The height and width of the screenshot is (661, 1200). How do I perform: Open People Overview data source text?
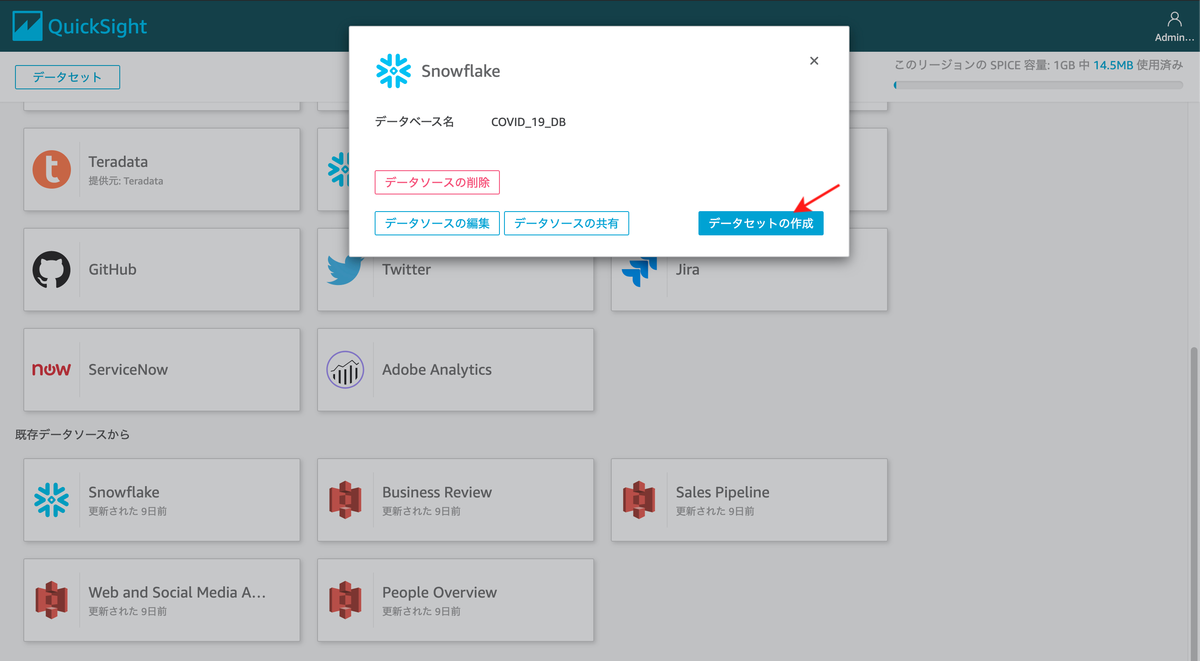click(439, 592)
